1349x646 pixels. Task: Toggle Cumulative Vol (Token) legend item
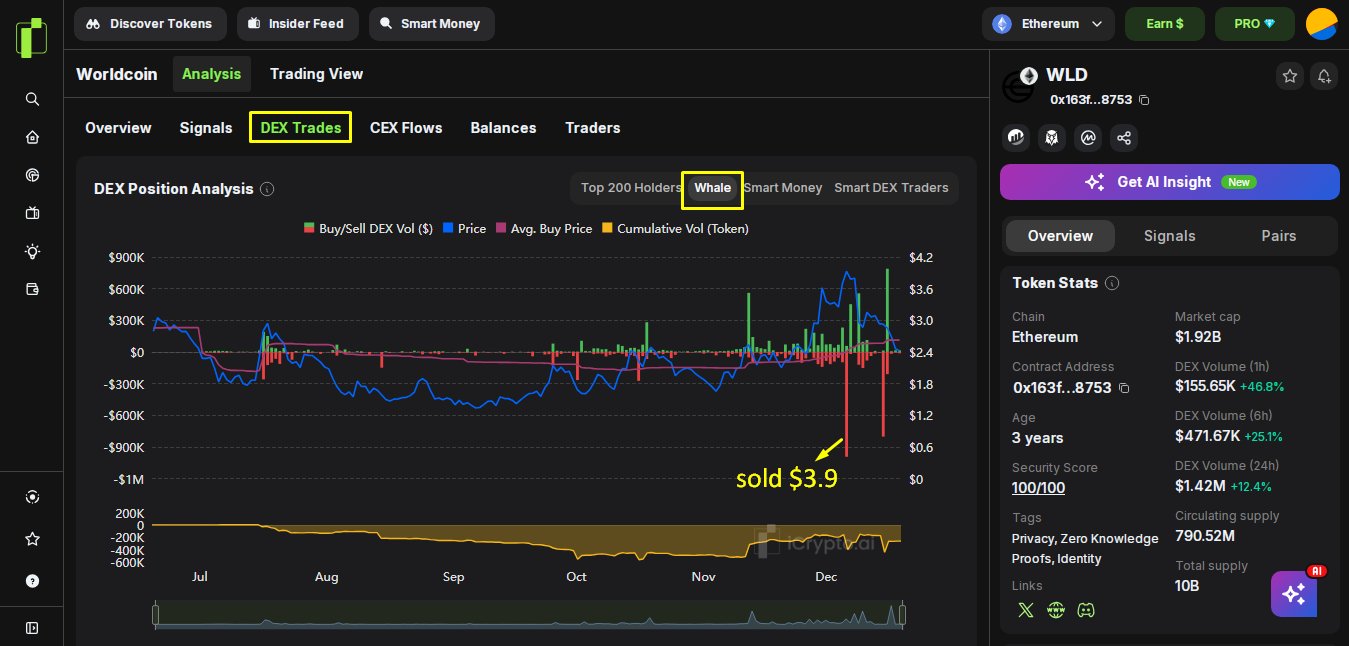675,229
